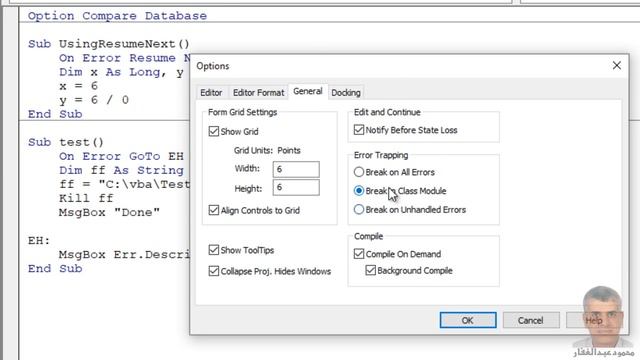Viewport: 640px width, 360px height.
Task: Click 'Option Compare Database' code line
Action: (x=117, y=16)
